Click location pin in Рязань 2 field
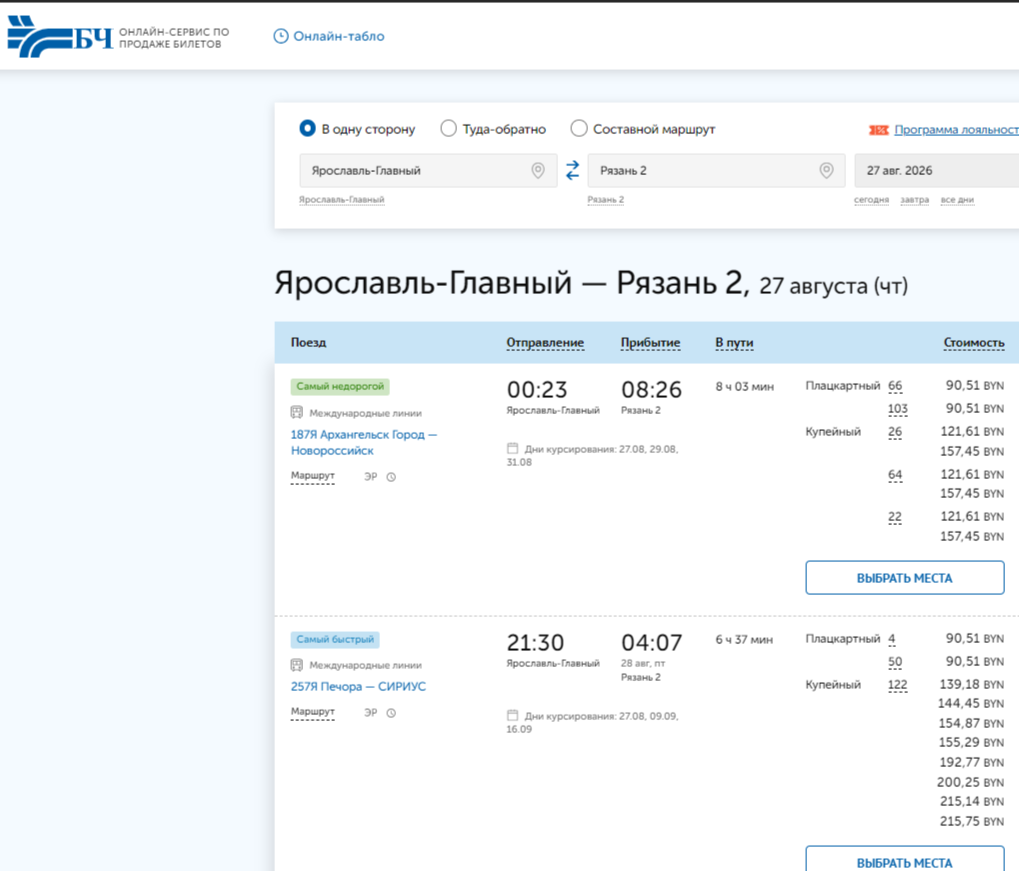Screen dimensions: 1019x871 tap(826, 170)
